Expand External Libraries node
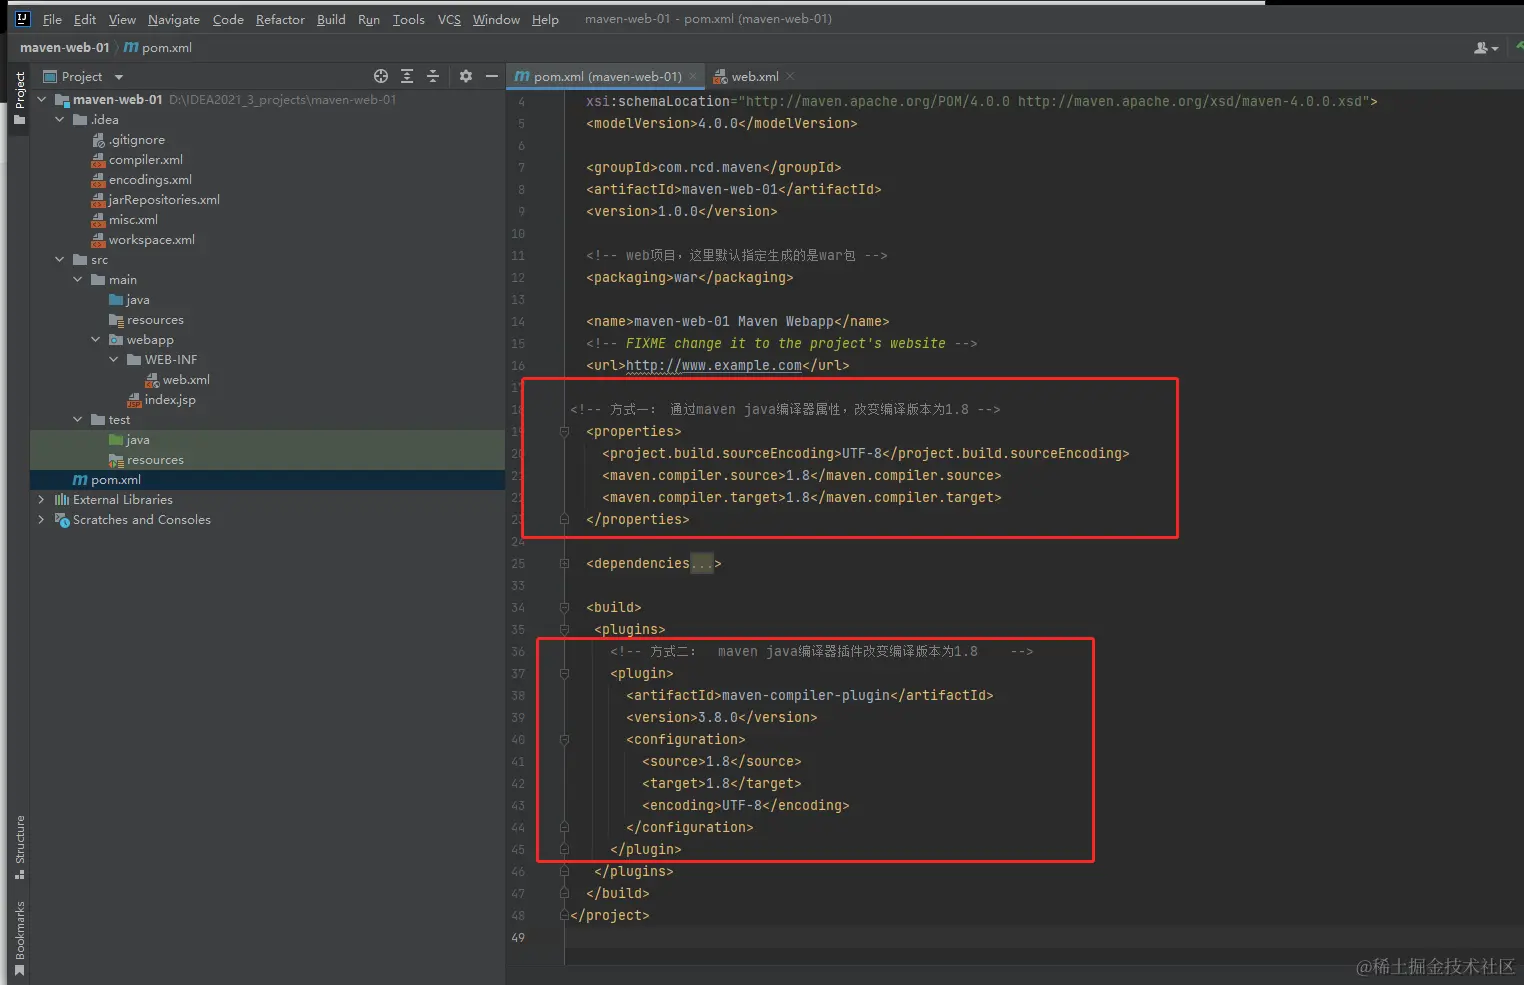Screen dimensions: 1524x985 [x=42, y=499]
